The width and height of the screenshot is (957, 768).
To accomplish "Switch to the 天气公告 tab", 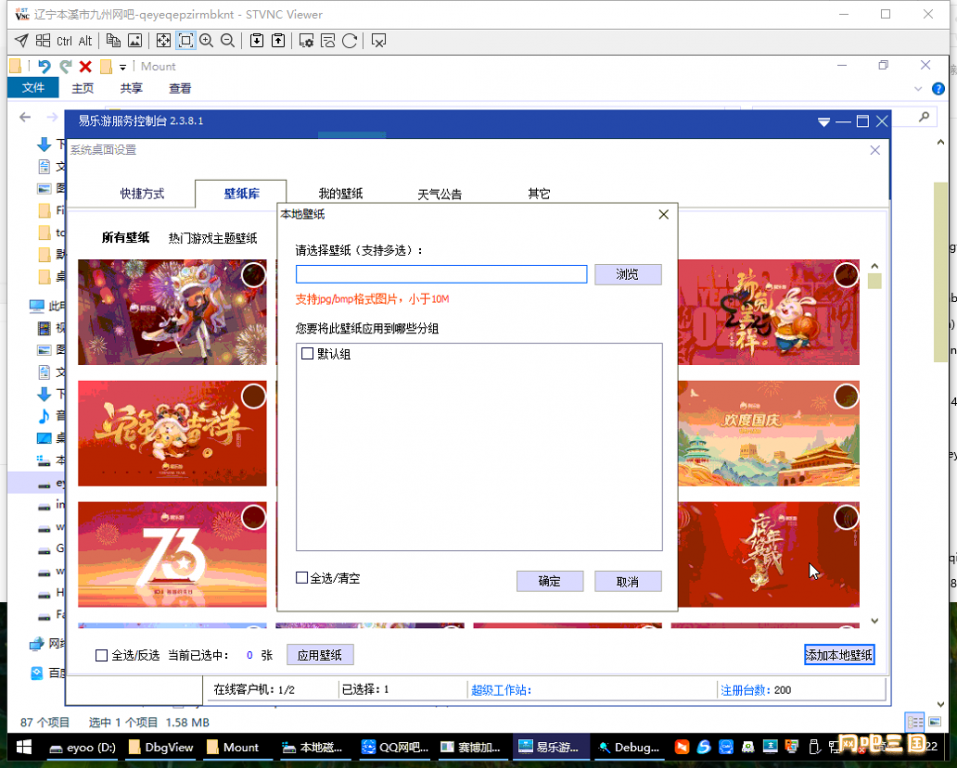I will pos(439,194).
